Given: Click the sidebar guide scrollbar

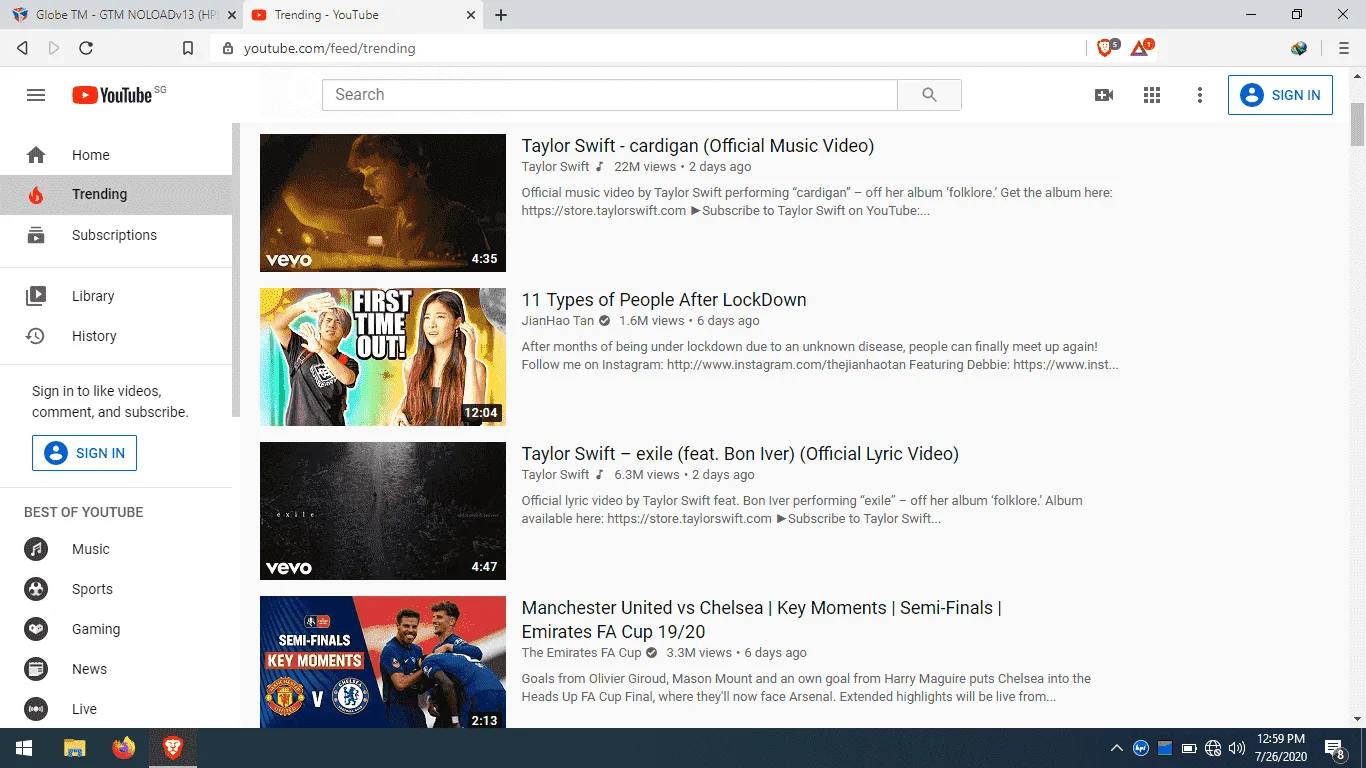Looking at the screenshot, I should click(x=236, y=270).
